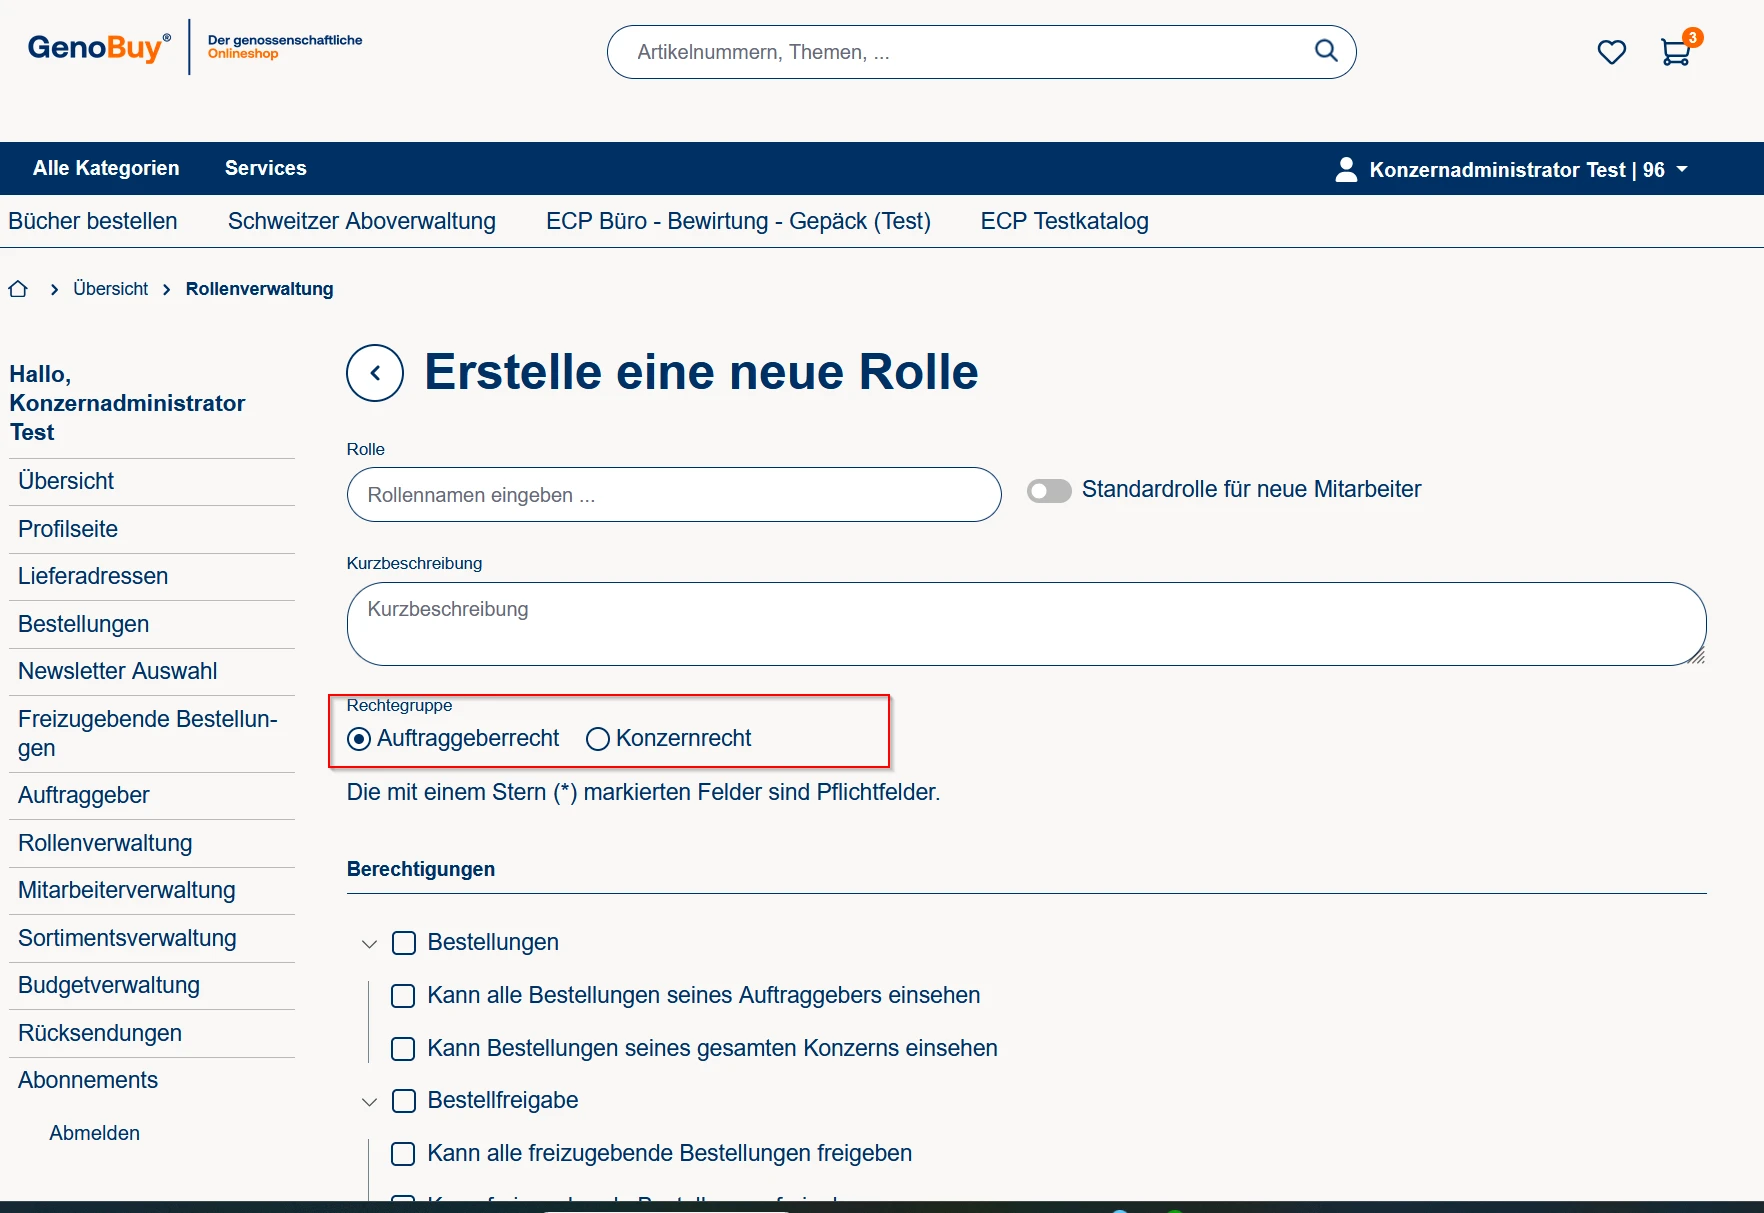This screenshot has height=1213, width=1764.
Task: Open the Alle Kategorien menu
Action: tap(106, 168)
